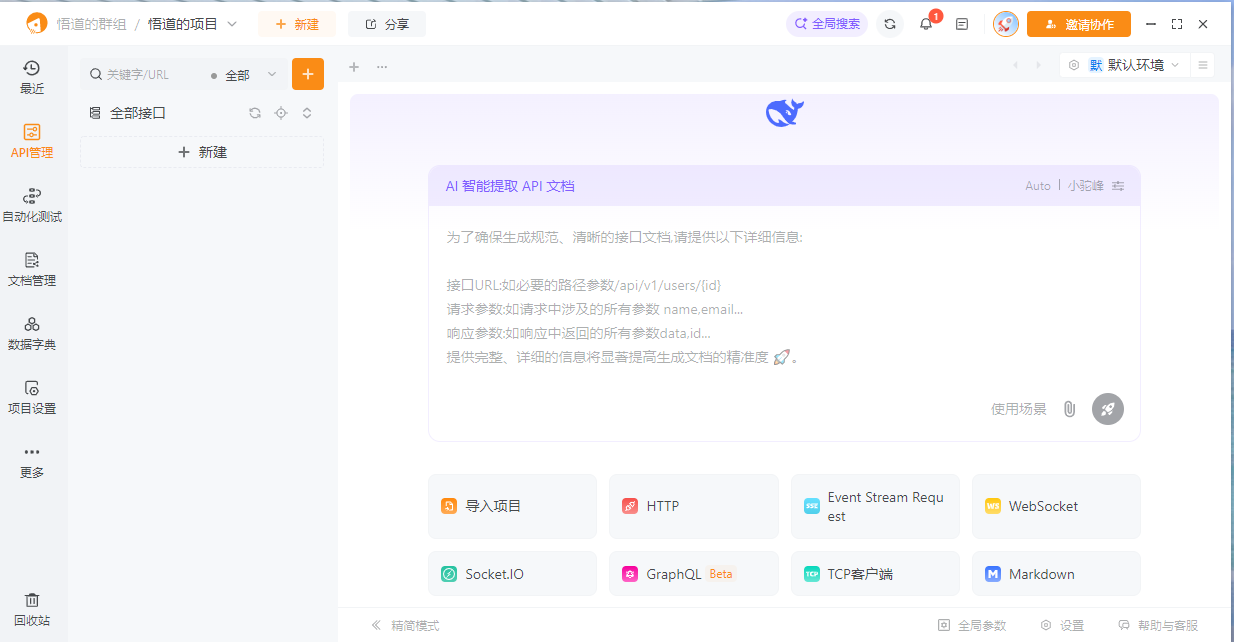Open 悟道的项目 project dropdown

pos(192,24)
